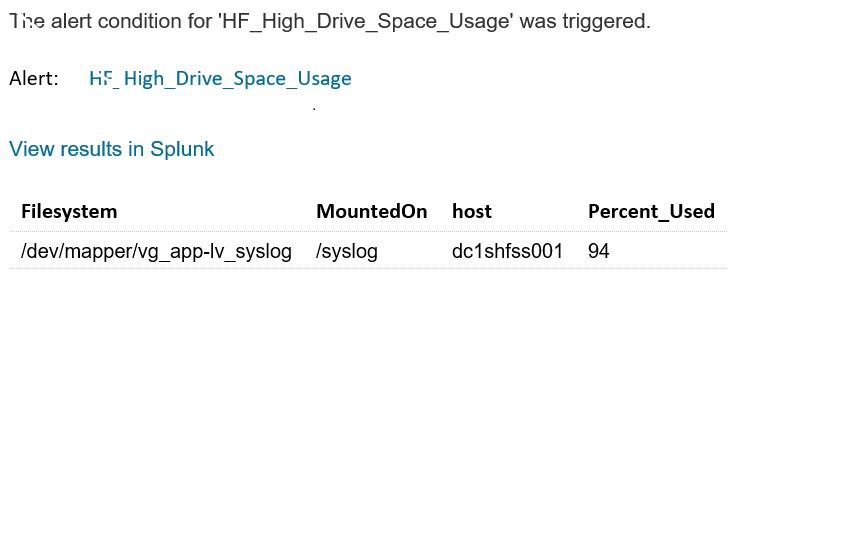Click the Percent_Used column header
The height and width of the screenshot is (540, 864).
[x=651, y=212]
